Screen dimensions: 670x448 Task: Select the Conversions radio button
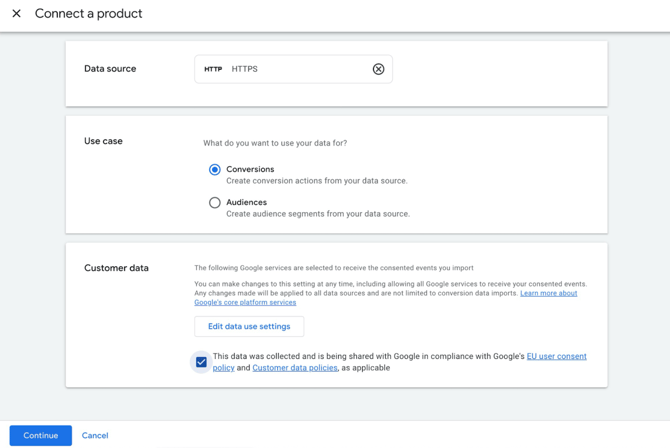tap(215, 170)
